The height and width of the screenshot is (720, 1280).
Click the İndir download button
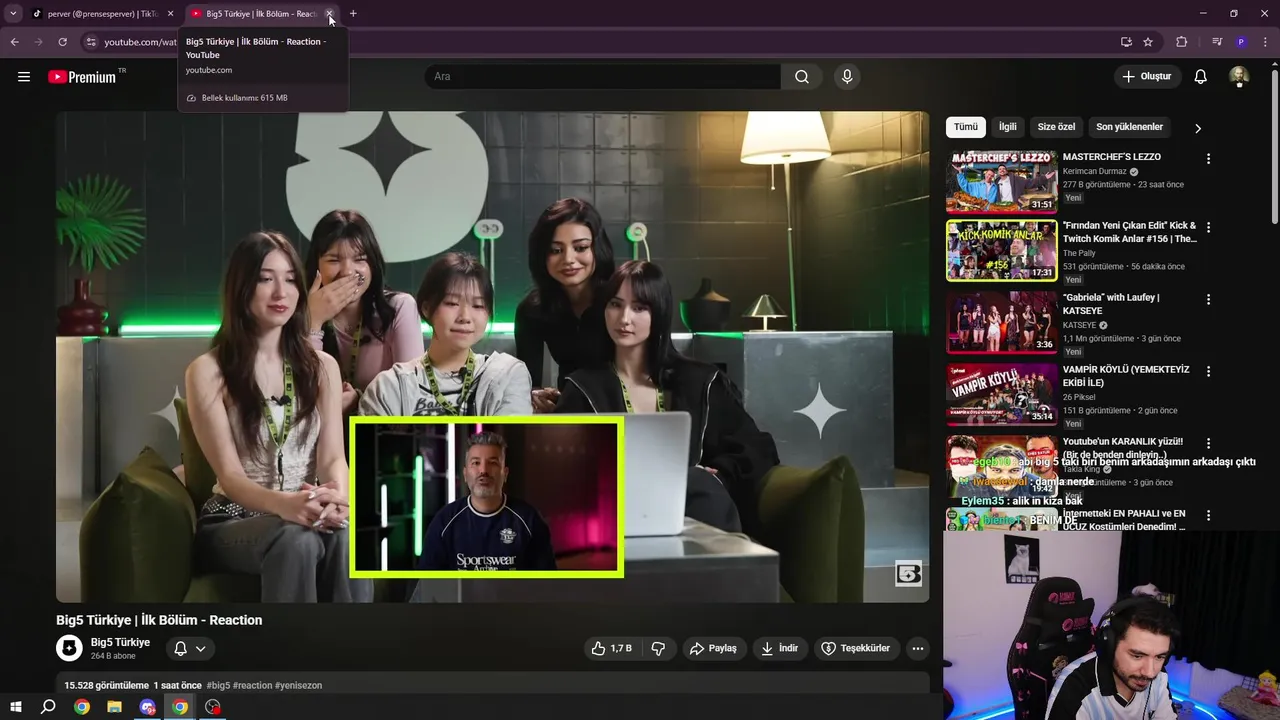point(779,648)
